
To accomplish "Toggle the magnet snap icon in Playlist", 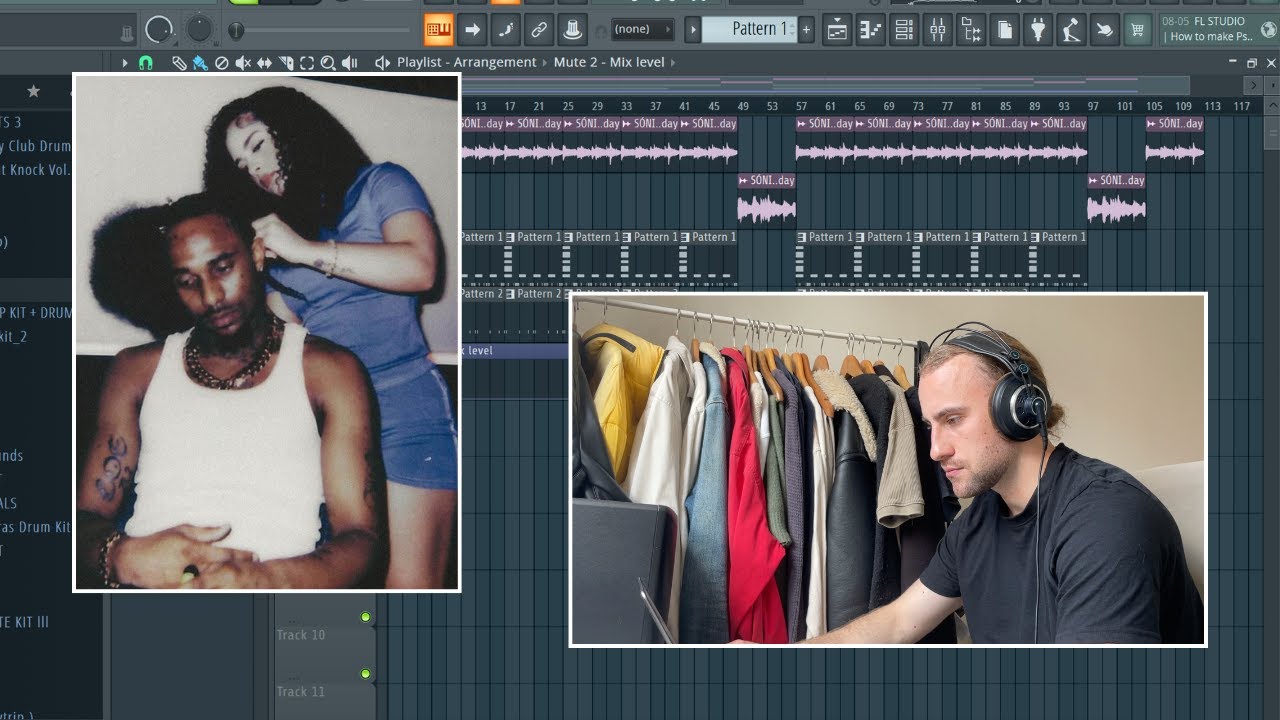I will click(146, 62).
